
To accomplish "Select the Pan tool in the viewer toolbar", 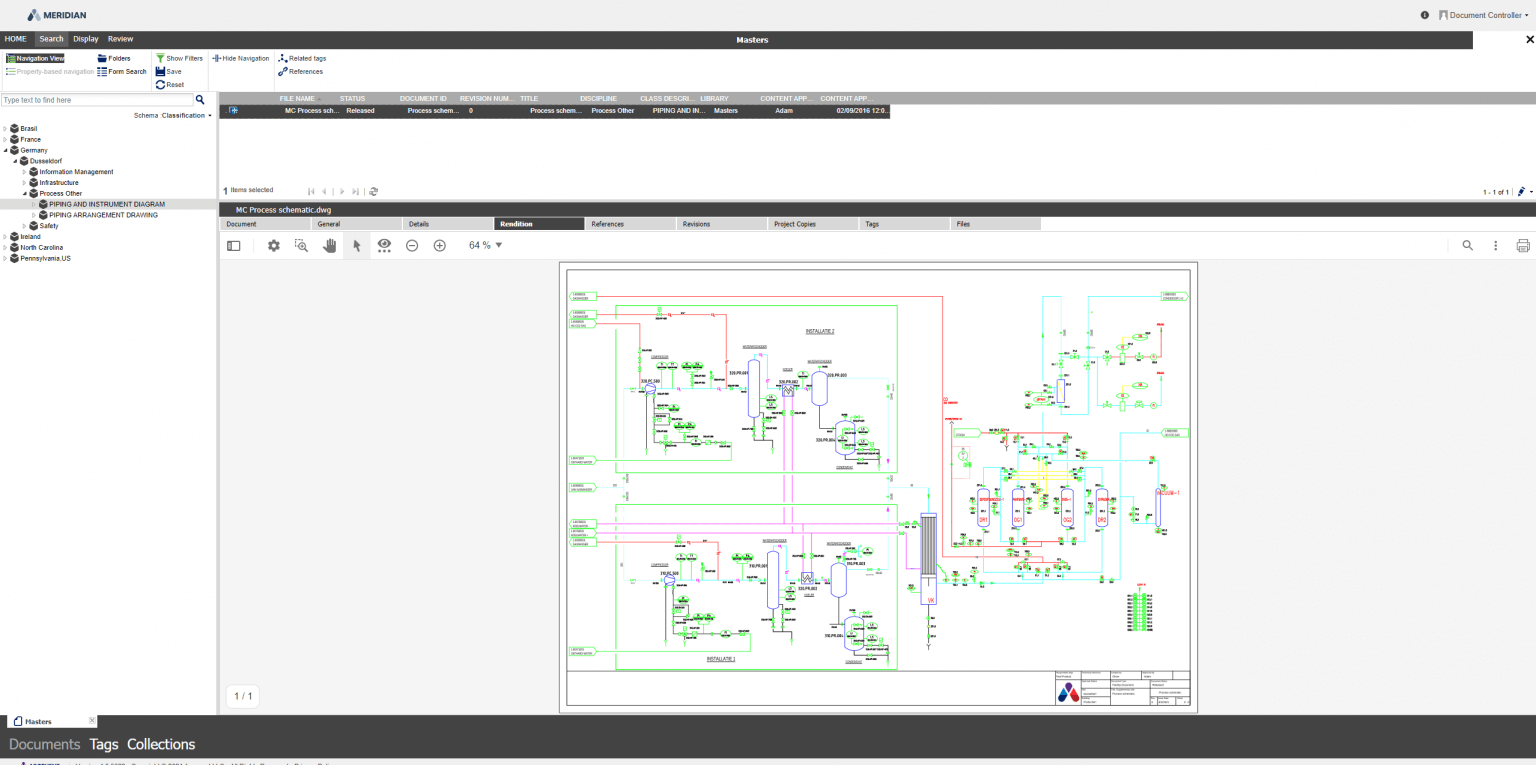I will coord(329,245).
